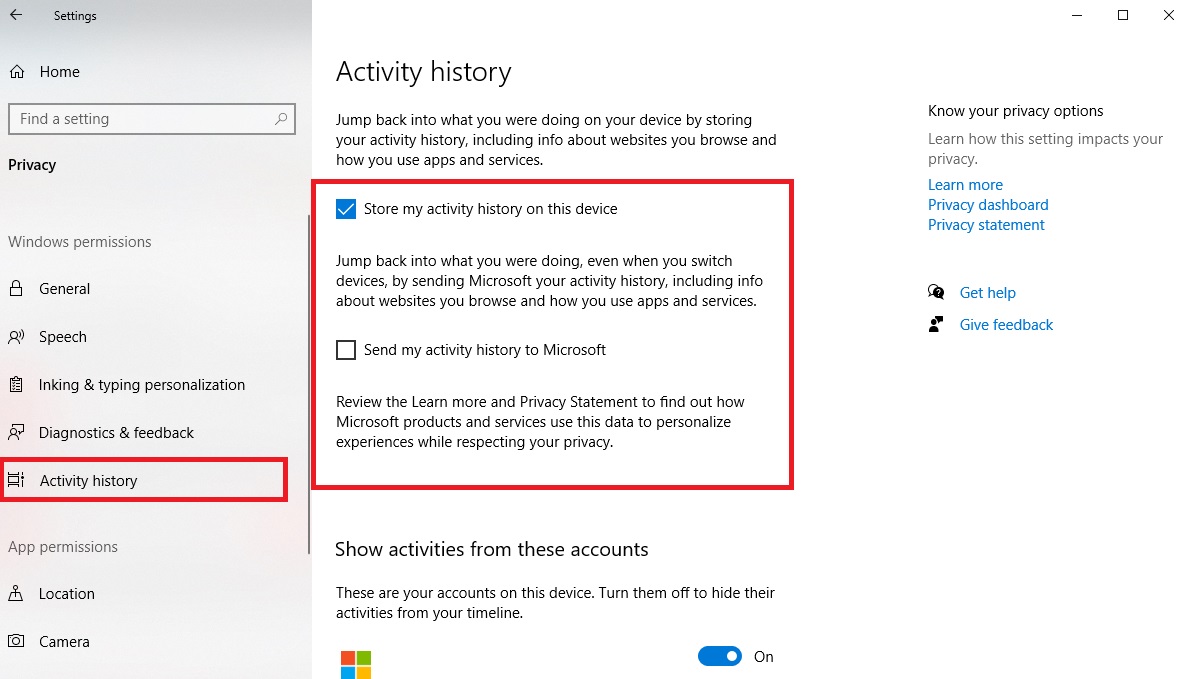The width and height of the screenshot is (1185, 679).
Task: Turn off the Microsoft account activities toggle
Action: click(720, 657)
